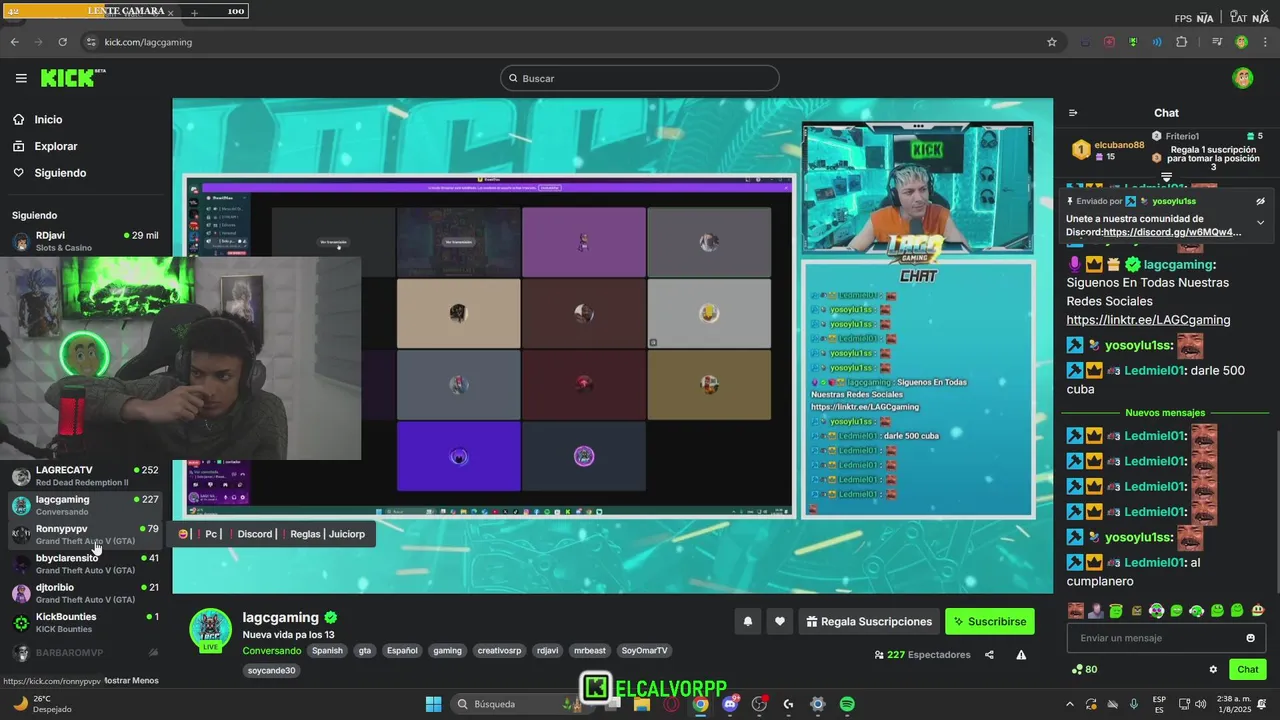The width and height of the screenshot is (1280, 720).
Task: Open Siguiendo in the sidebar
Action: coord(49,173)
